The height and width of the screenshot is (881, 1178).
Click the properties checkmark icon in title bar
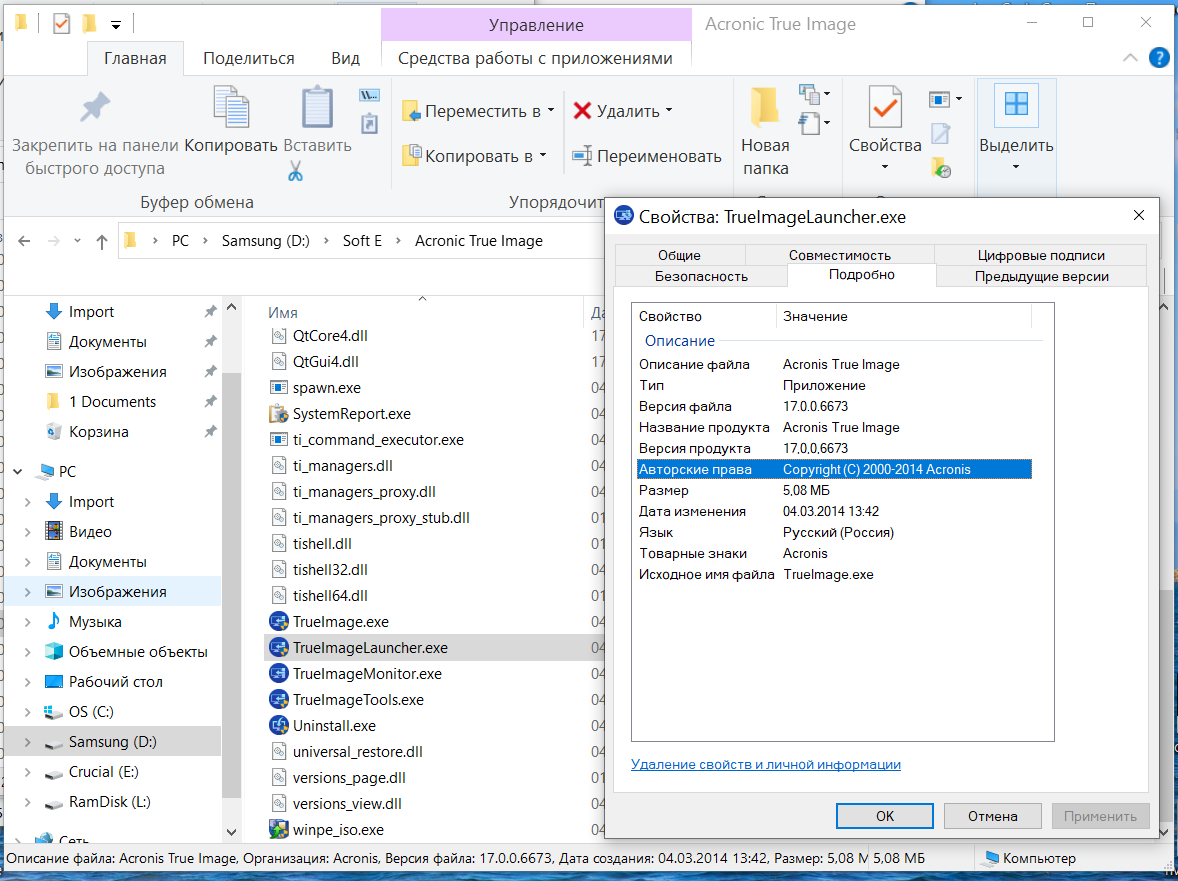61,24
